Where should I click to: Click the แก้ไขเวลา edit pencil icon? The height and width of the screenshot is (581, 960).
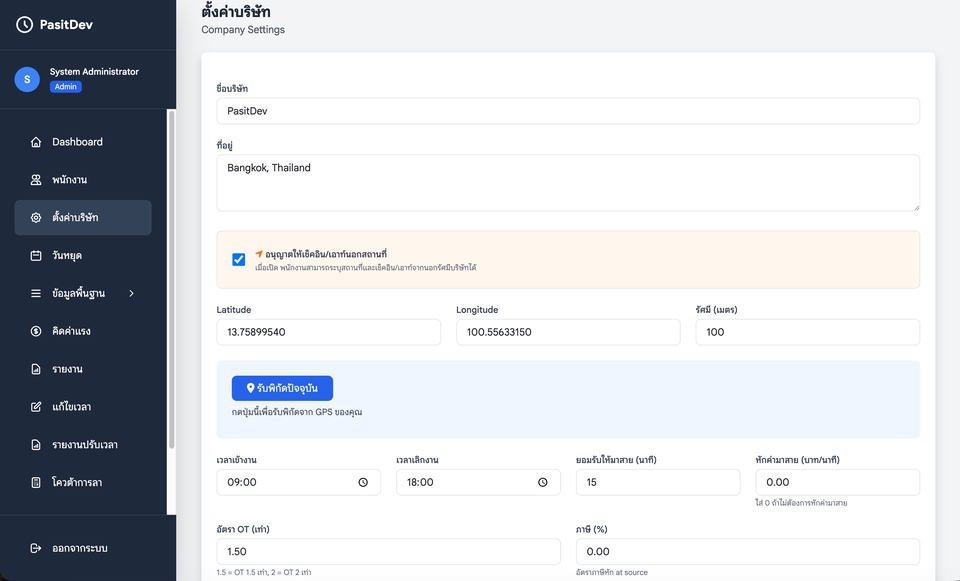click(36, 407)
